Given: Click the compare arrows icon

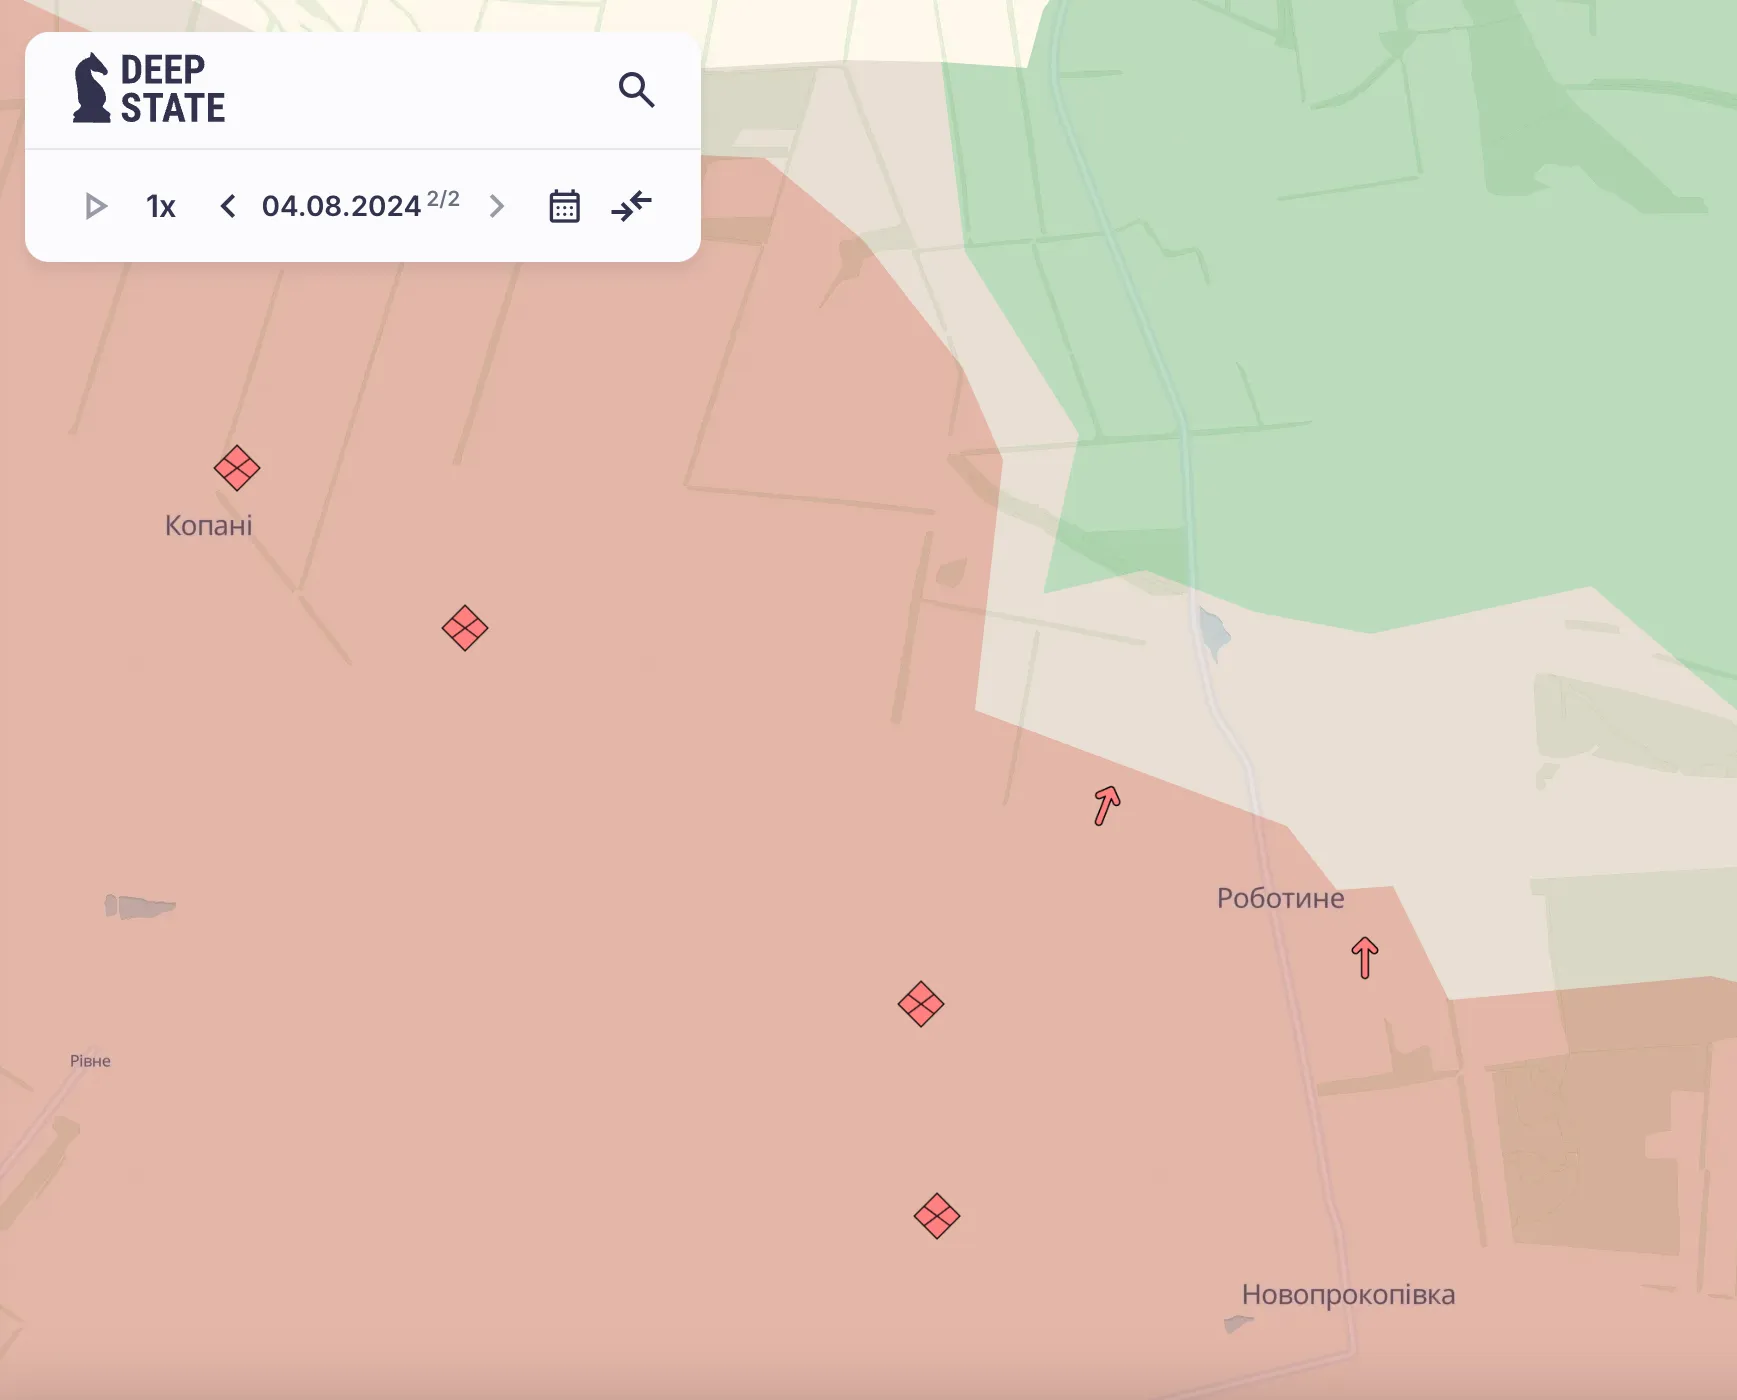Looking at the screenshot, I should point(631,207).
